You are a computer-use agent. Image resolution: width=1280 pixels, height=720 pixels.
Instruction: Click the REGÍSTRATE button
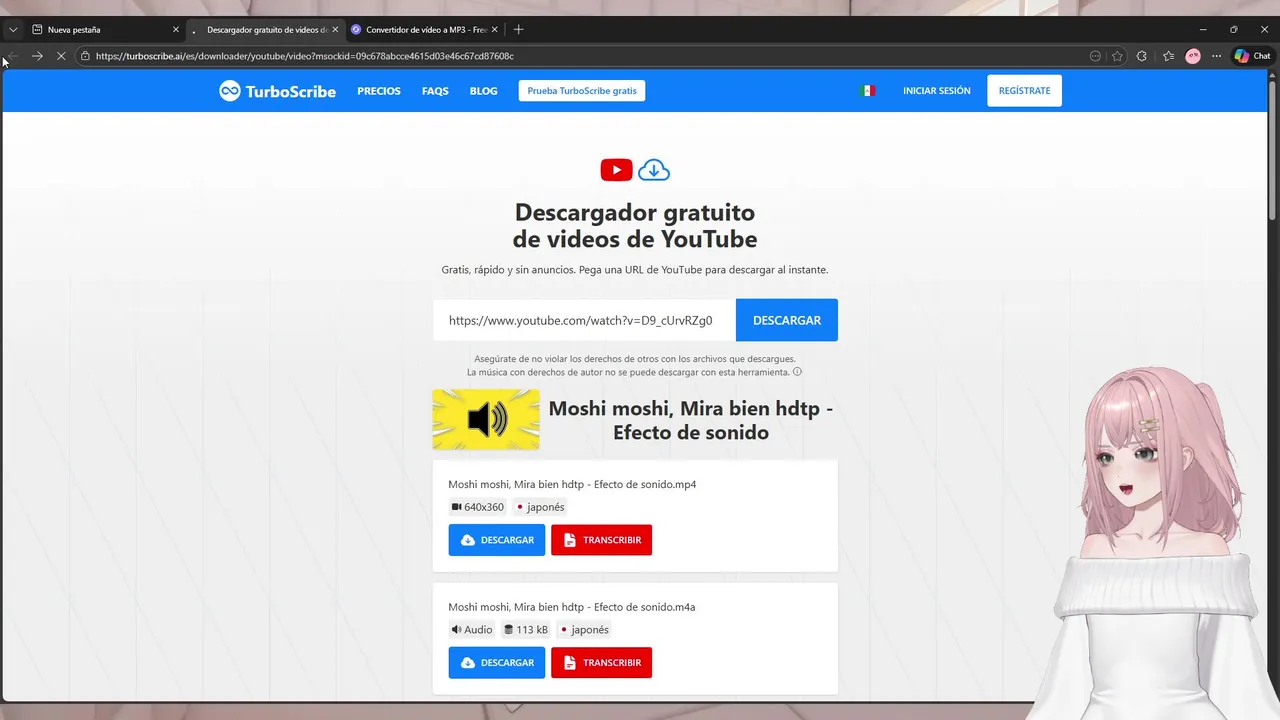tap(1024, 91)
